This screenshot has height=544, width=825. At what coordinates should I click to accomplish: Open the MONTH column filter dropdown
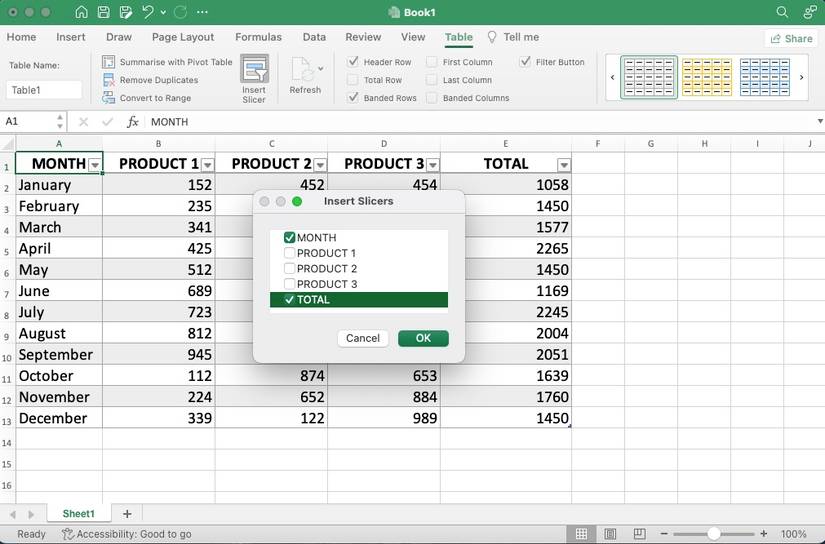point(95,165)
